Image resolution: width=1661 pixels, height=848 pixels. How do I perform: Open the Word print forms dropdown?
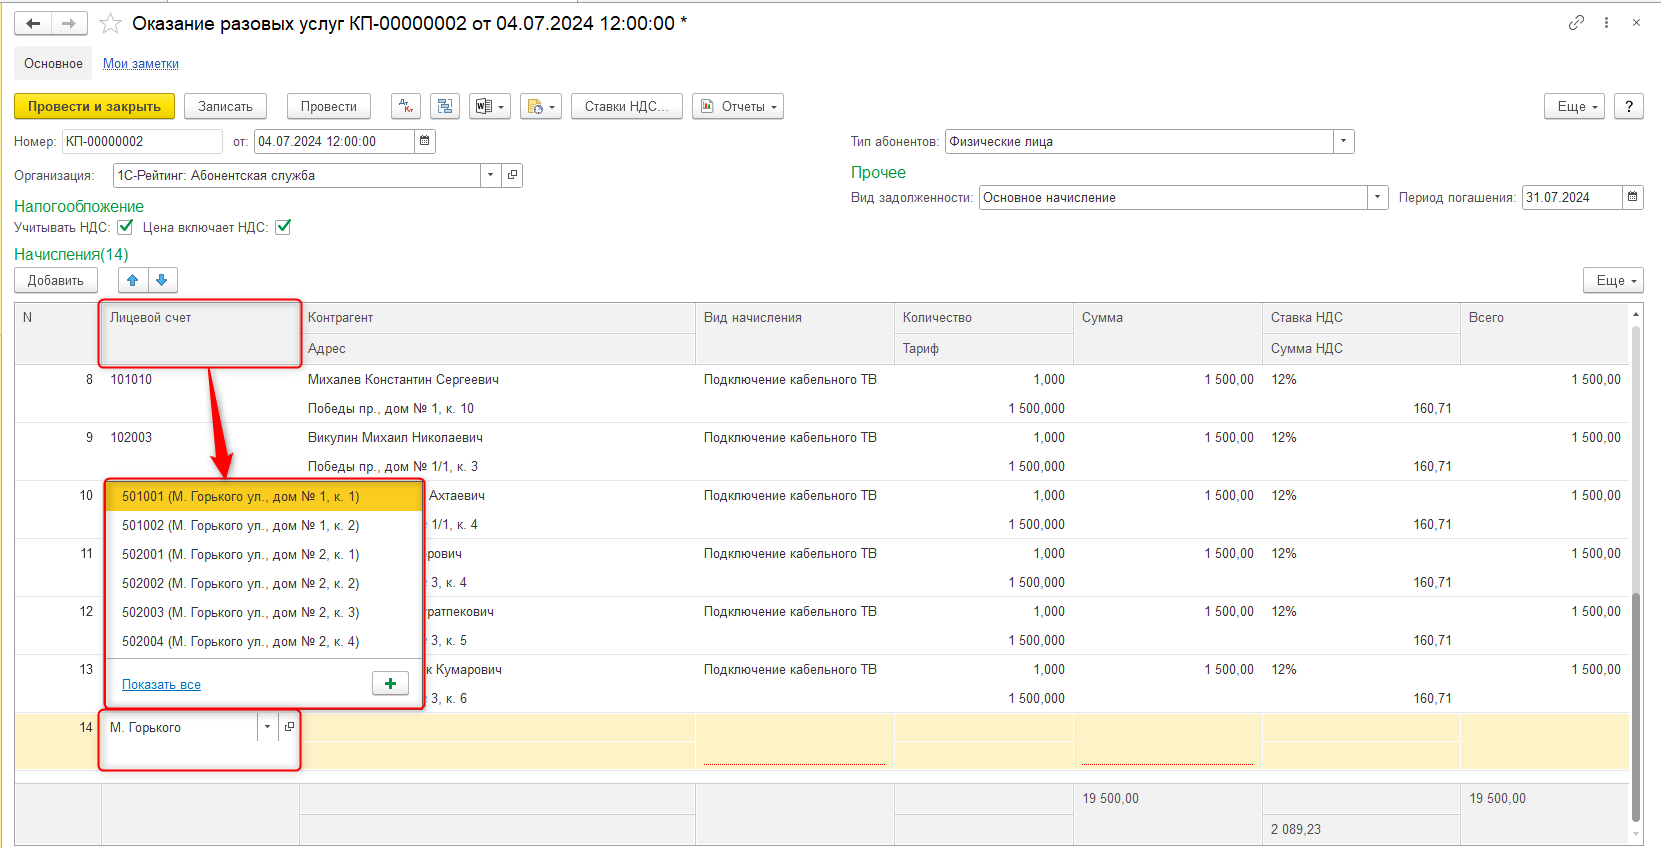tap(490, 106)
